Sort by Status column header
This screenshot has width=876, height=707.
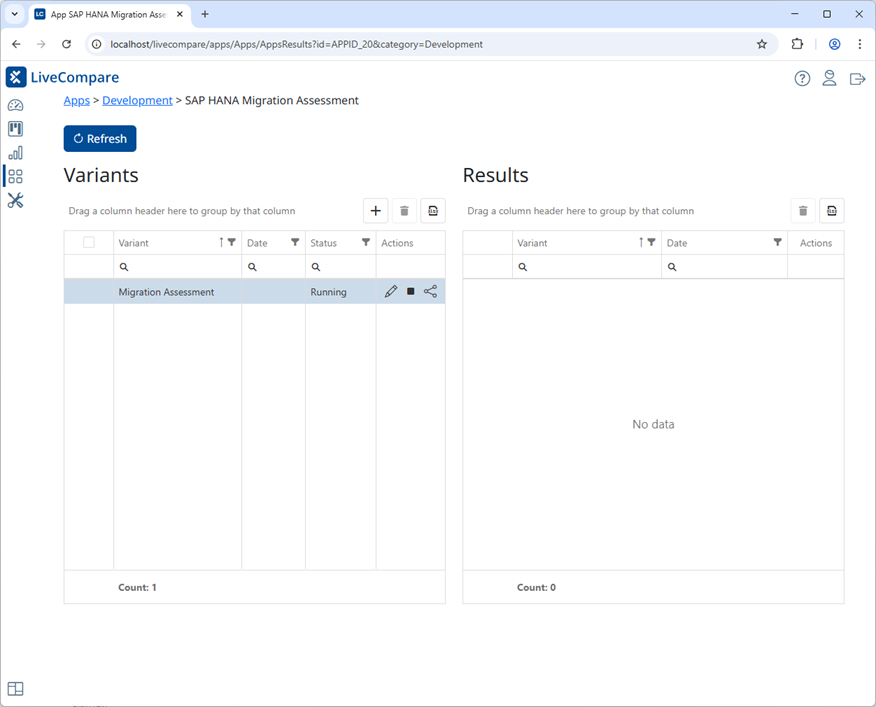click(323, 243)
